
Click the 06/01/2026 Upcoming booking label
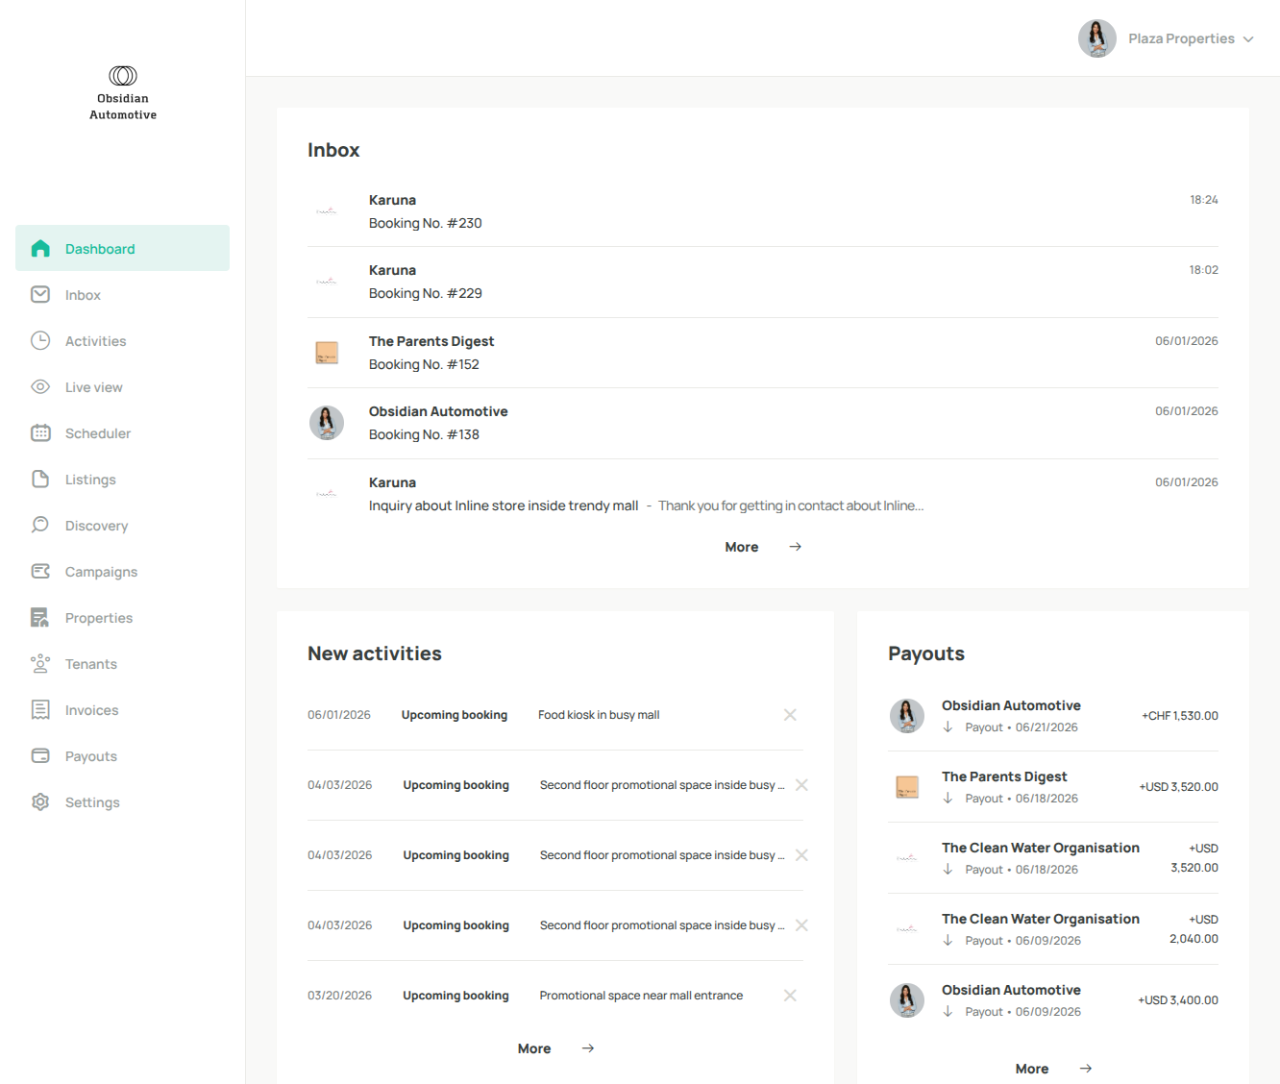point(454,715)
